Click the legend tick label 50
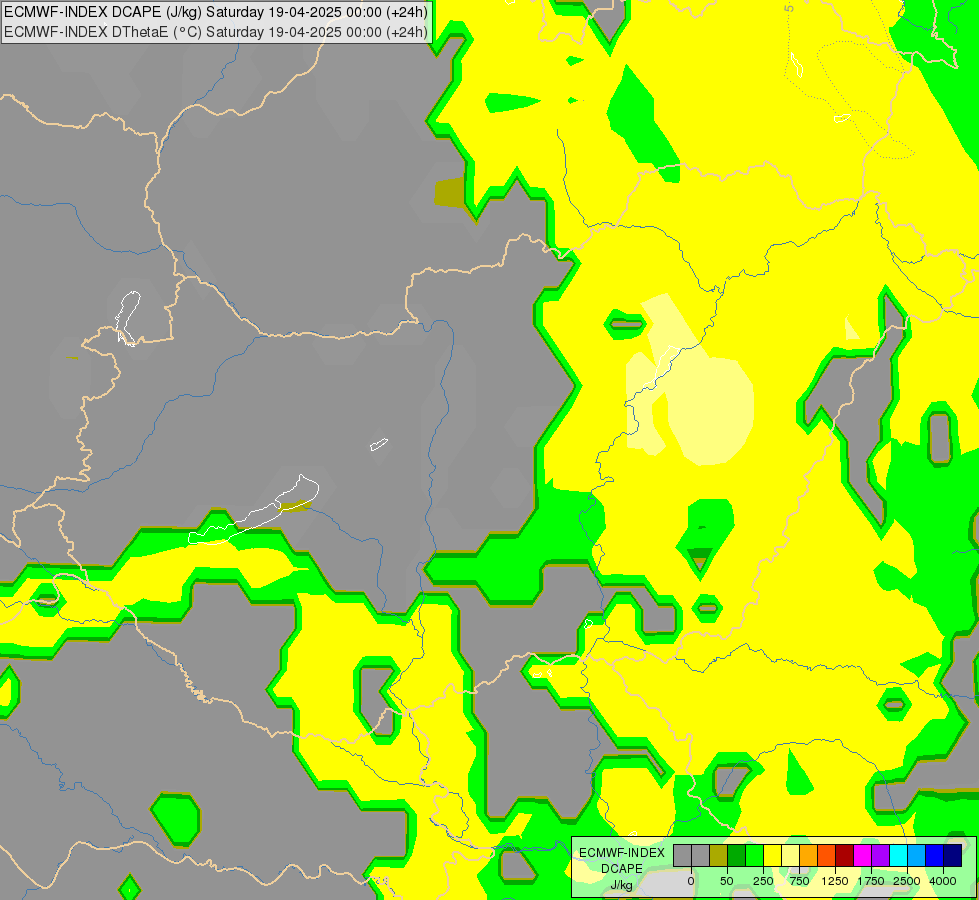Viewport: 979px width, 900px height. (727, 881)
